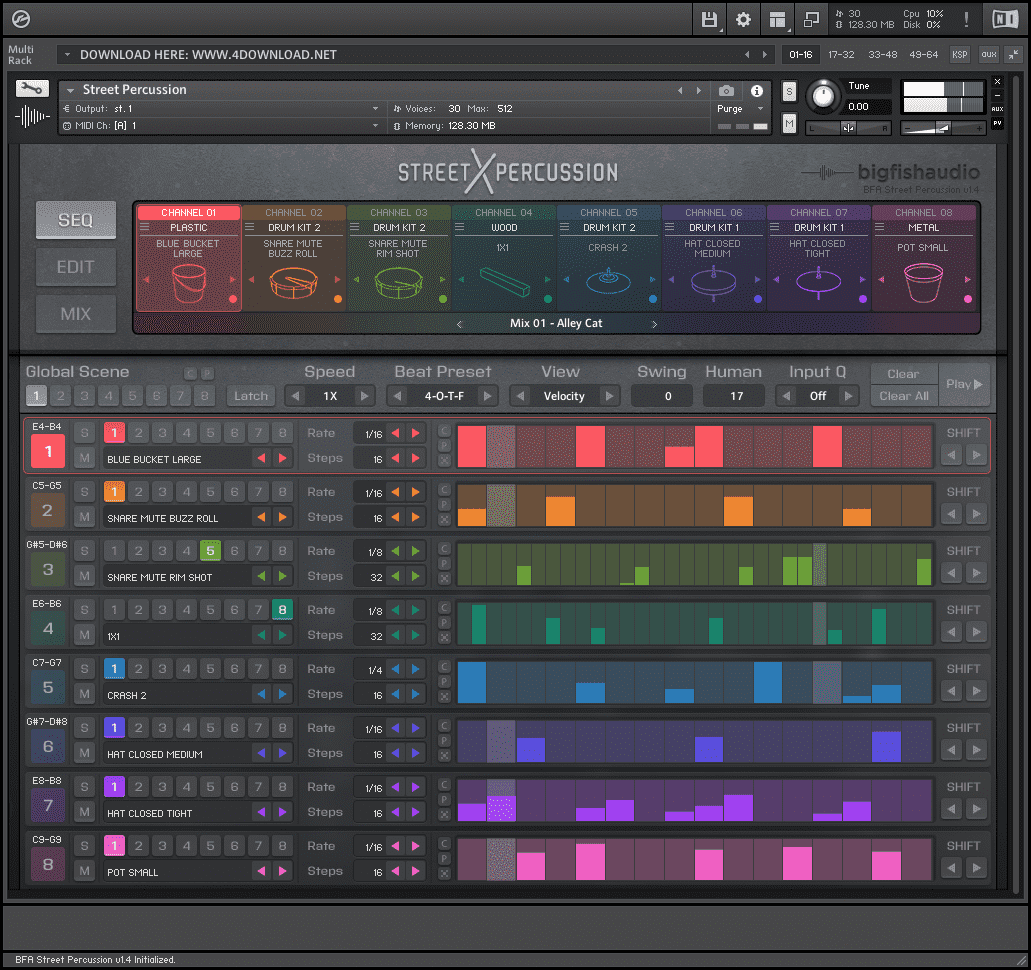1031x970 pixels.
Task: Click the Snare Mute Buzz Roll drum image
Action: click(x=293, y=283)
